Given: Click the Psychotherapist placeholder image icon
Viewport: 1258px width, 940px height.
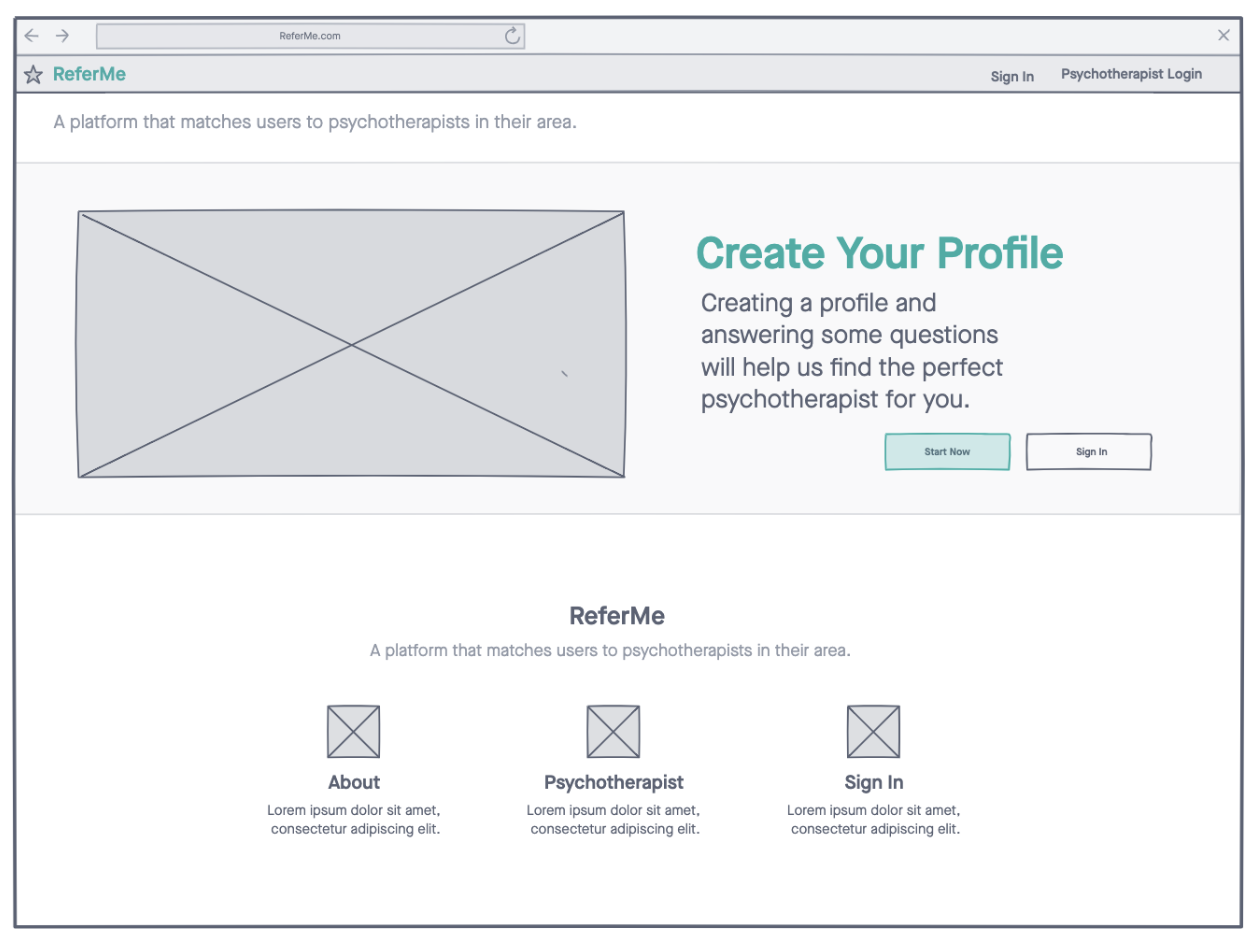Looking at the screenshot, I should [613, 731].
